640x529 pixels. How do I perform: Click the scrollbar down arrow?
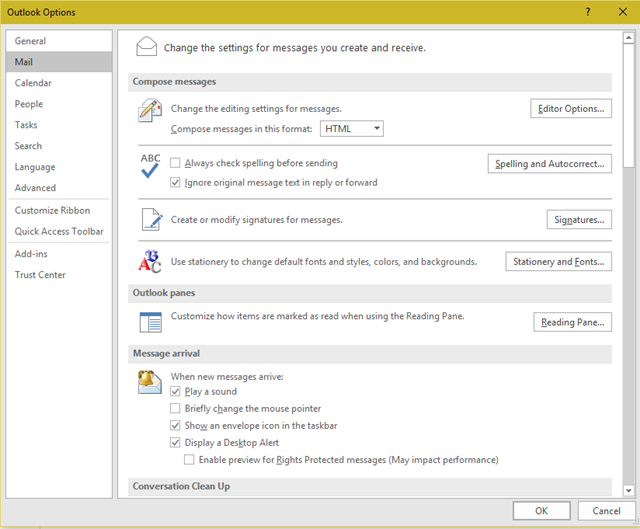(x=628, y=490)
